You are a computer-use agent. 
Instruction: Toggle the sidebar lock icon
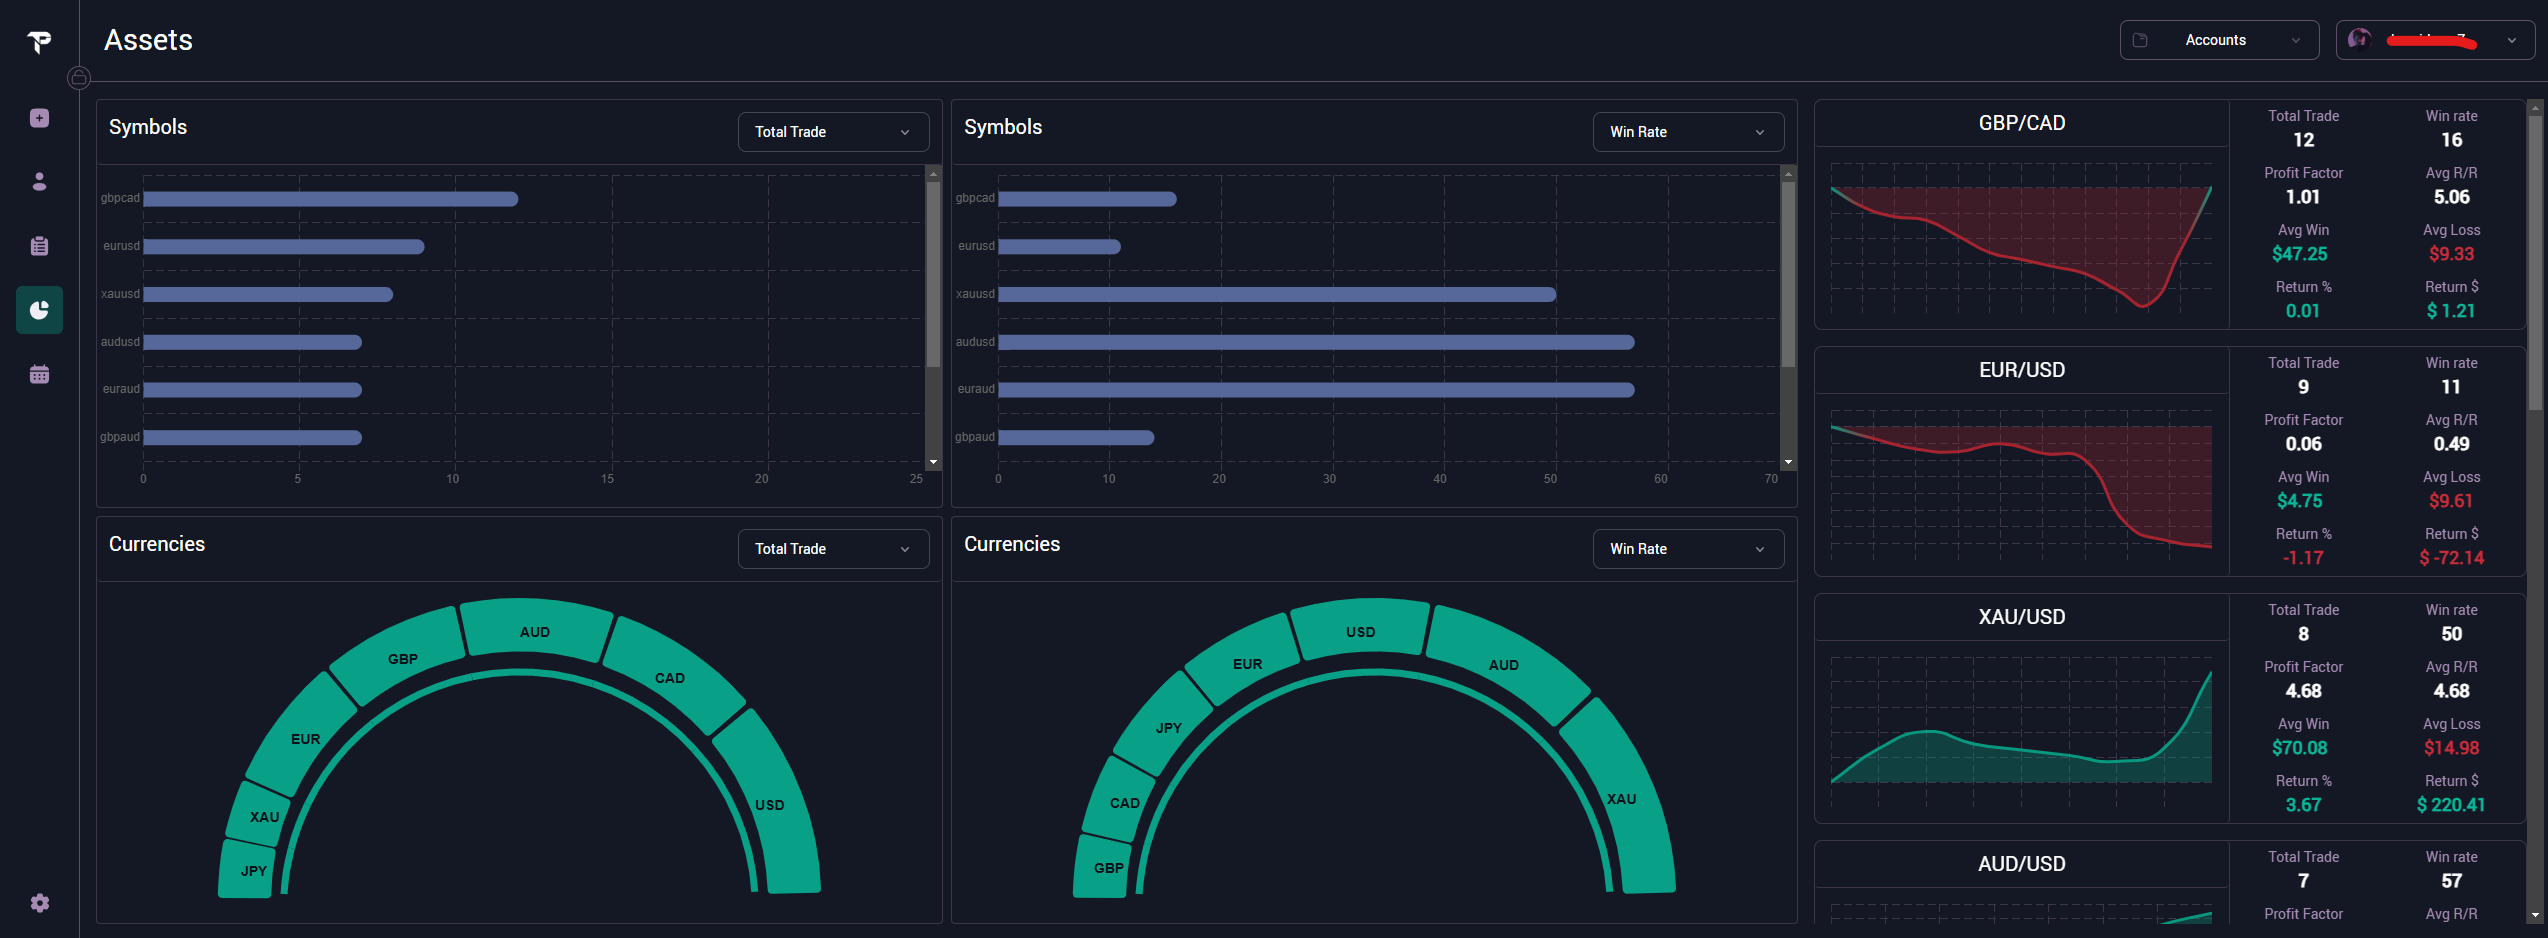(x=79, y=78)
